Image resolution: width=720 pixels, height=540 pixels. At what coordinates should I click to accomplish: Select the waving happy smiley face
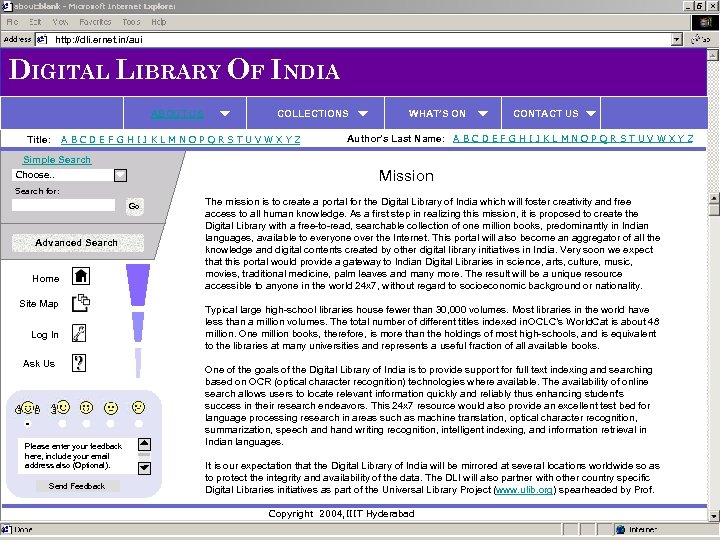click(x=61, y=407)
